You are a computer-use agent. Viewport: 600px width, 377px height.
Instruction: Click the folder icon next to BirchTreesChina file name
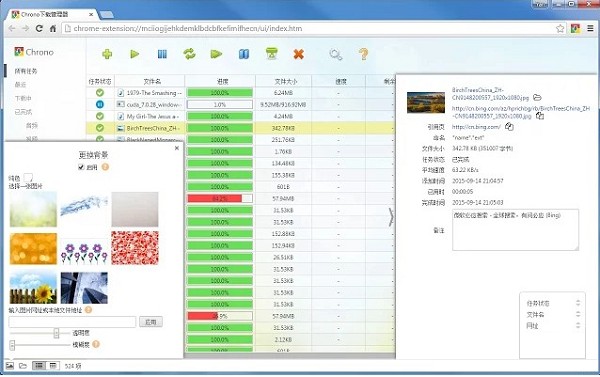pyautogui.click(x=537, y=98)
